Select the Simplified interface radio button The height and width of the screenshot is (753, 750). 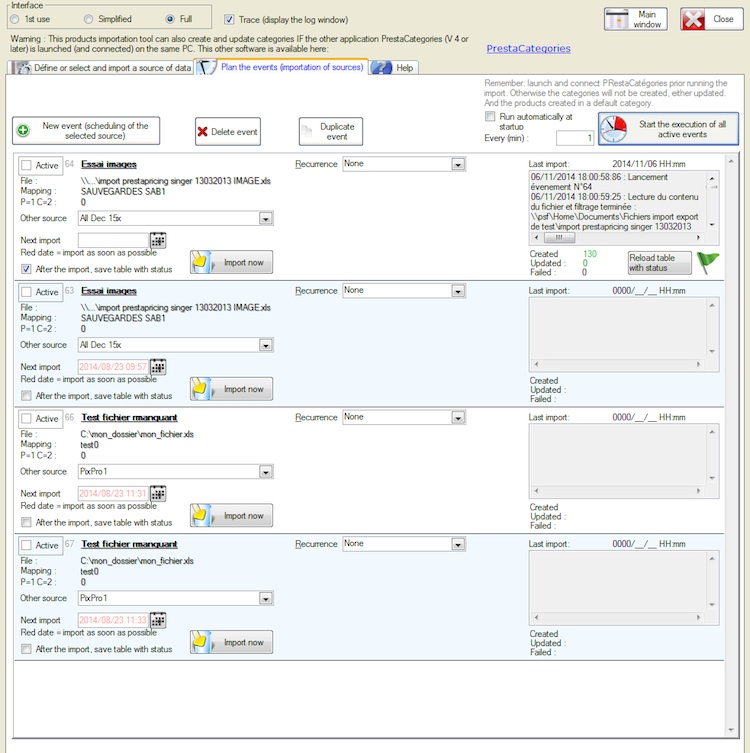[89, 19]
